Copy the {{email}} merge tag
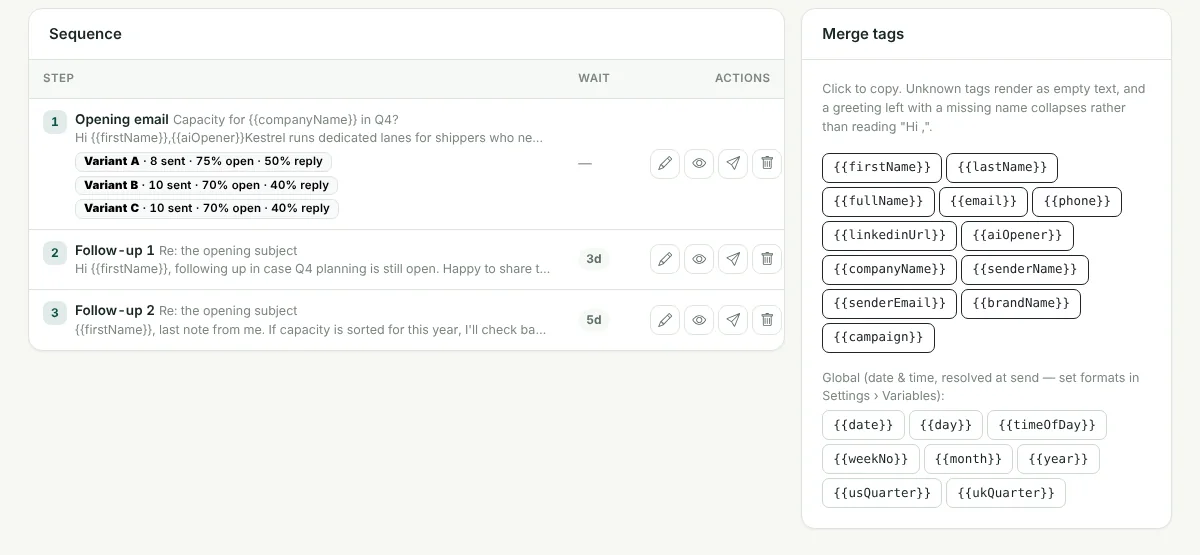Viewport: 1200px width, 555px height. click(x=983, y=201)
